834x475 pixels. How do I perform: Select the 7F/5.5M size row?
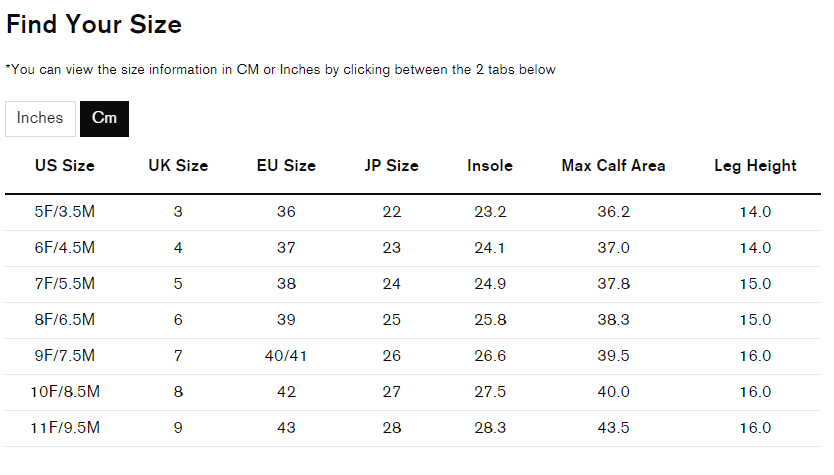coord(413,285)
